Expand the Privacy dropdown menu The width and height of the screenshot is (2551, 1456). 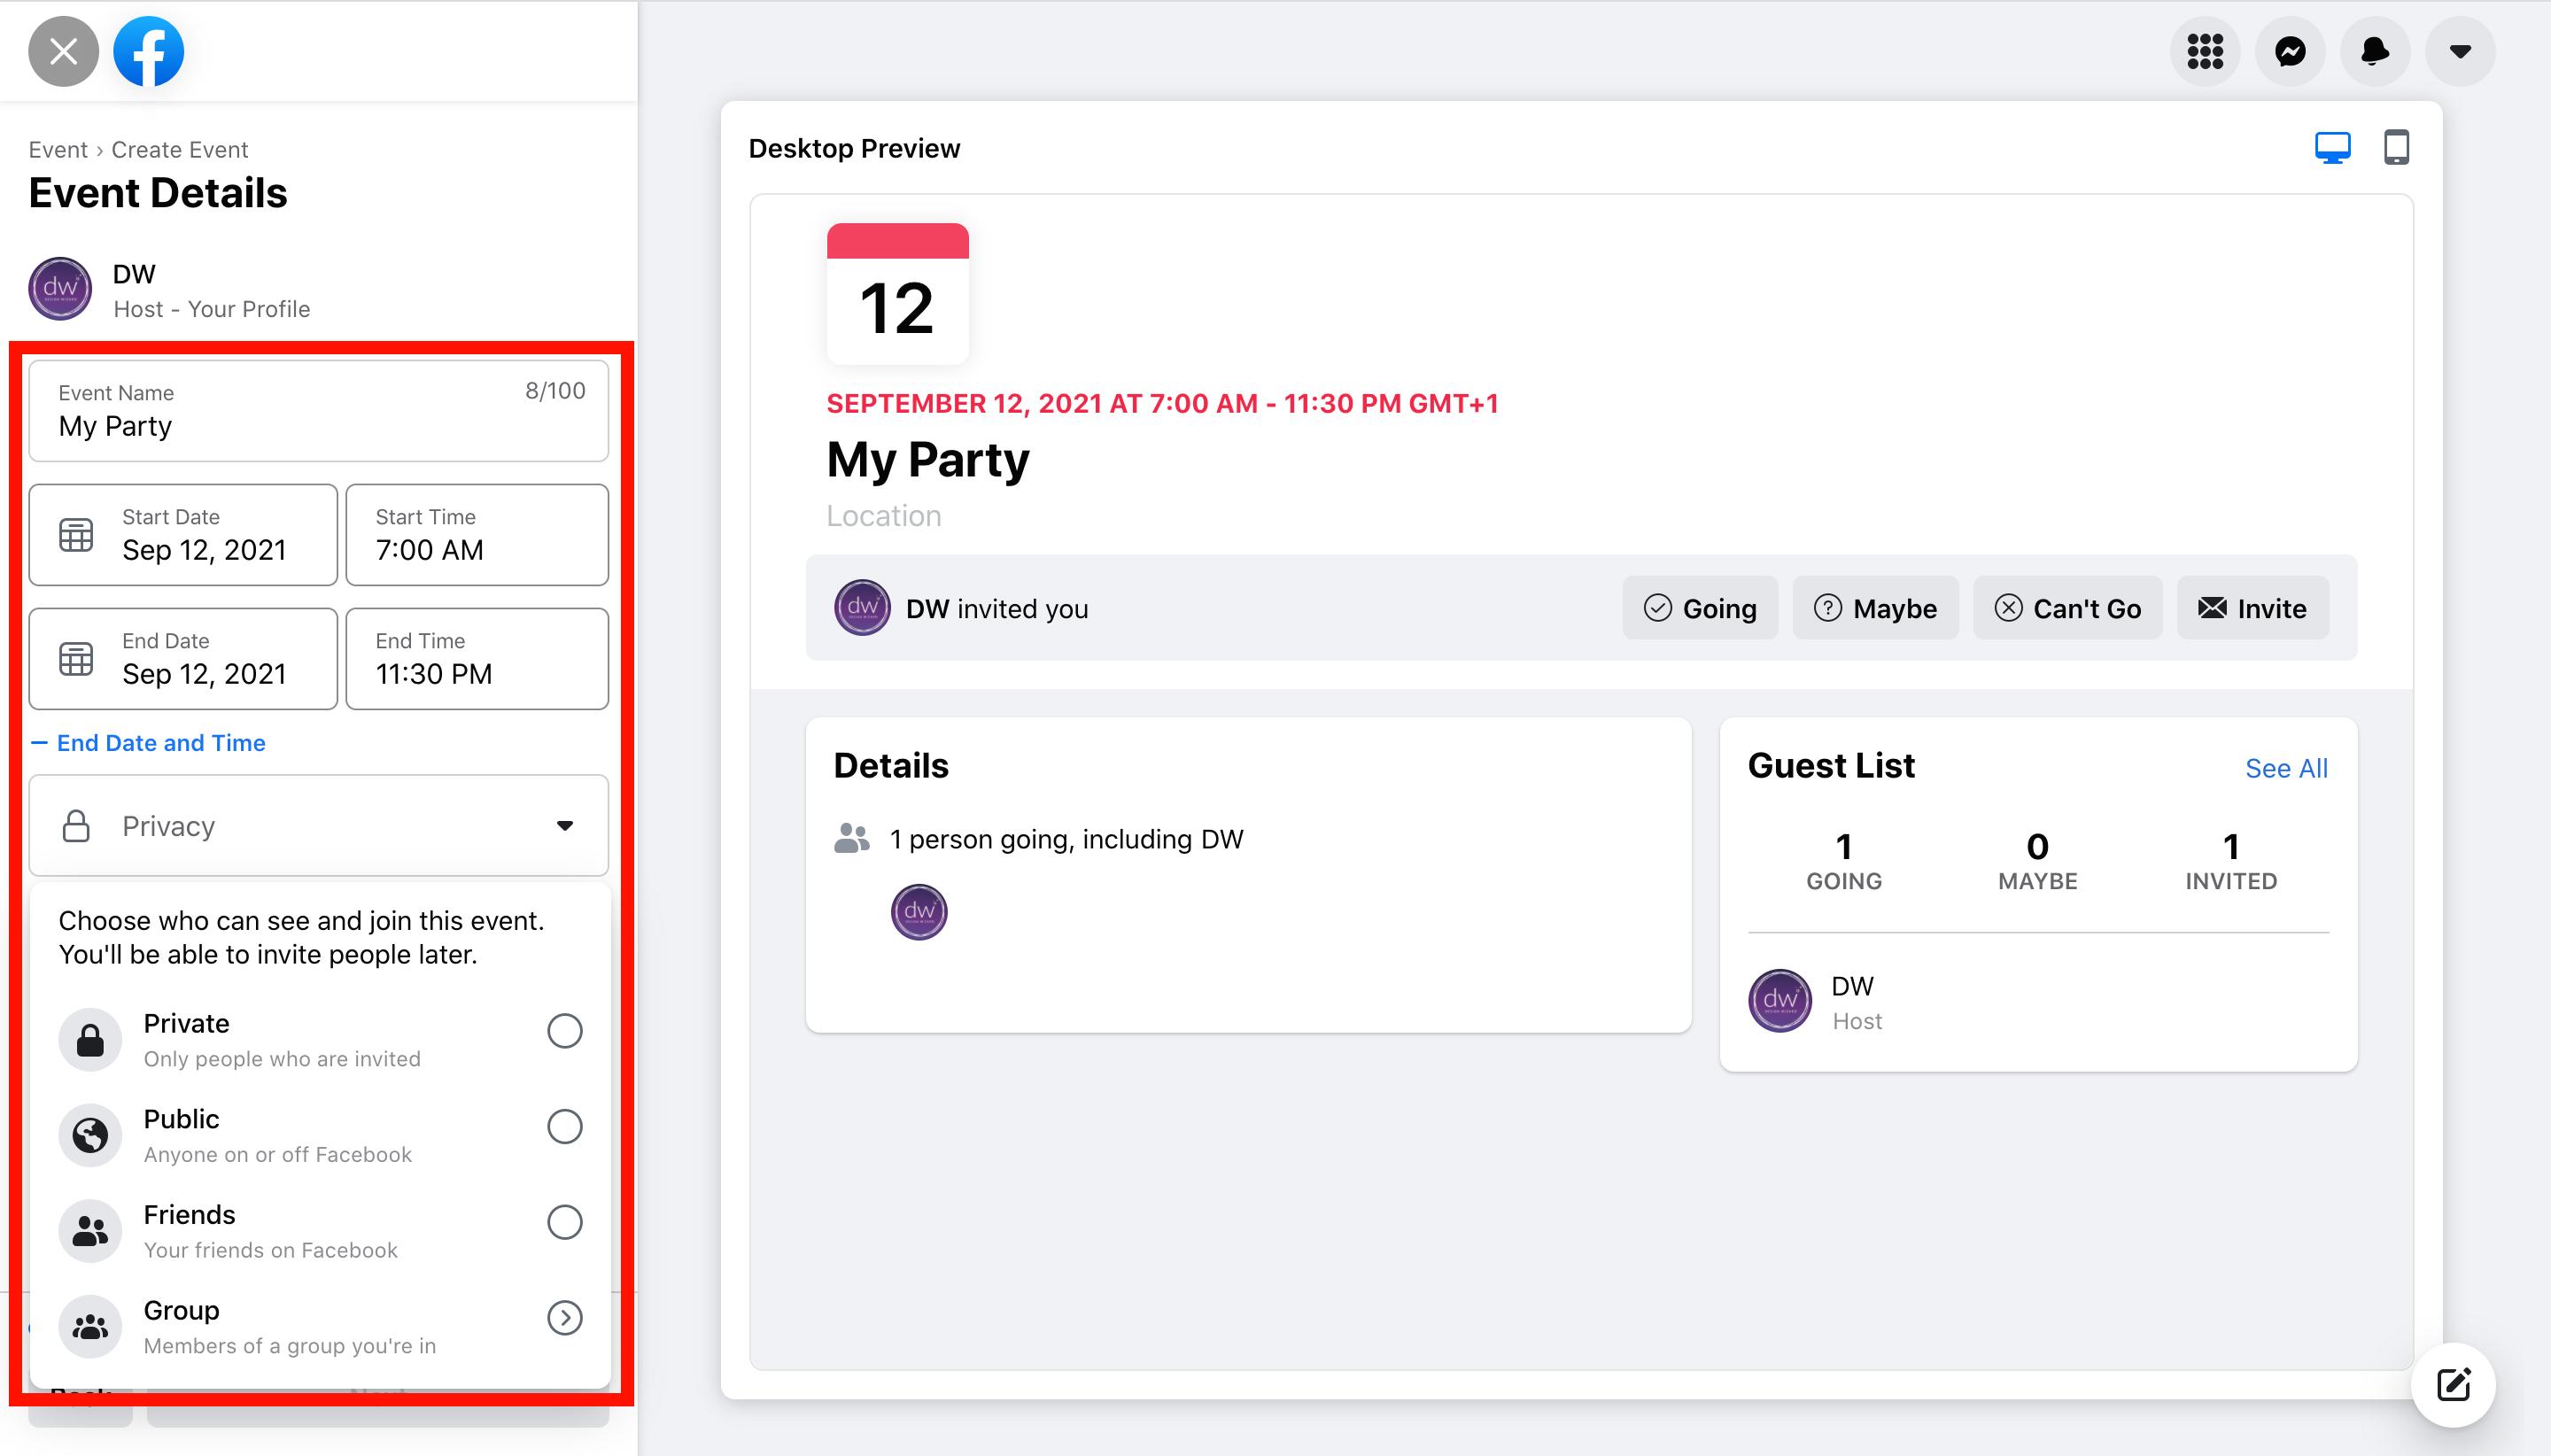321,824
